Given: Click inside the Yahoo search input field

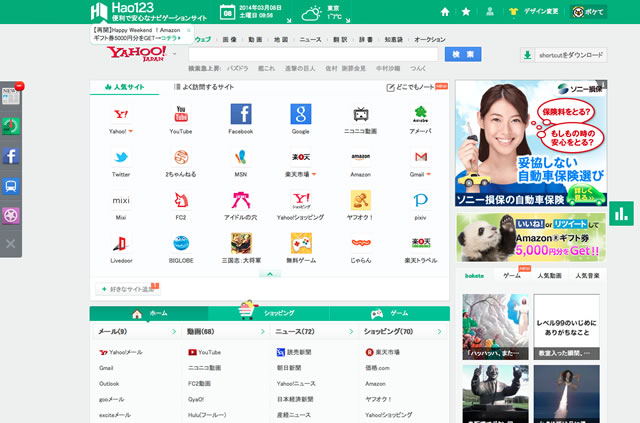Looking at the screenshot, I should [x=313, y=54].
